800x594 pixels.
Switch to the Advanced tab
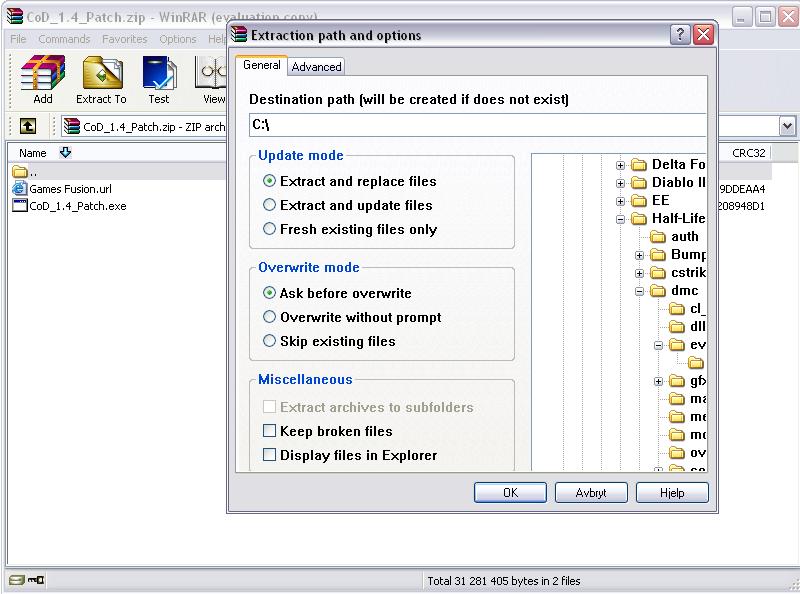click(x=316, y=67)
